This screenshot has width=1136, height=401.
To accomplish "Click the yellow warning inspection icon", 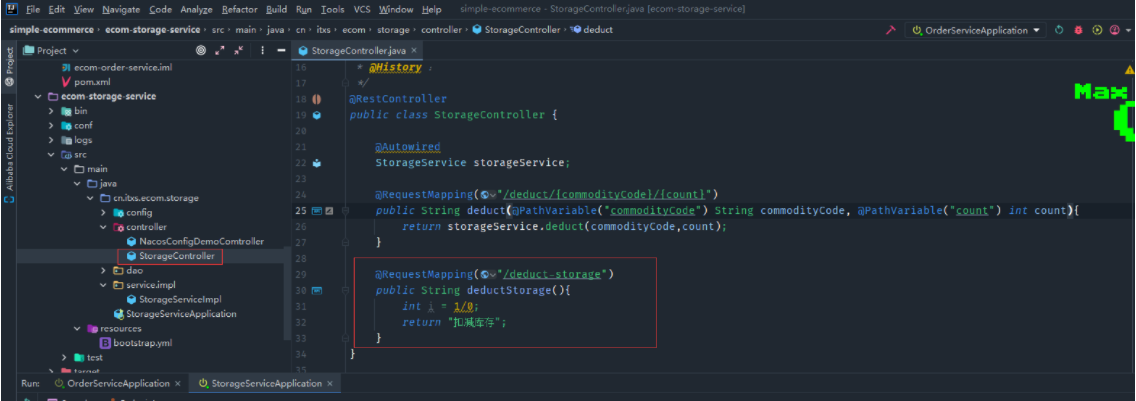I will [1129, 69].
